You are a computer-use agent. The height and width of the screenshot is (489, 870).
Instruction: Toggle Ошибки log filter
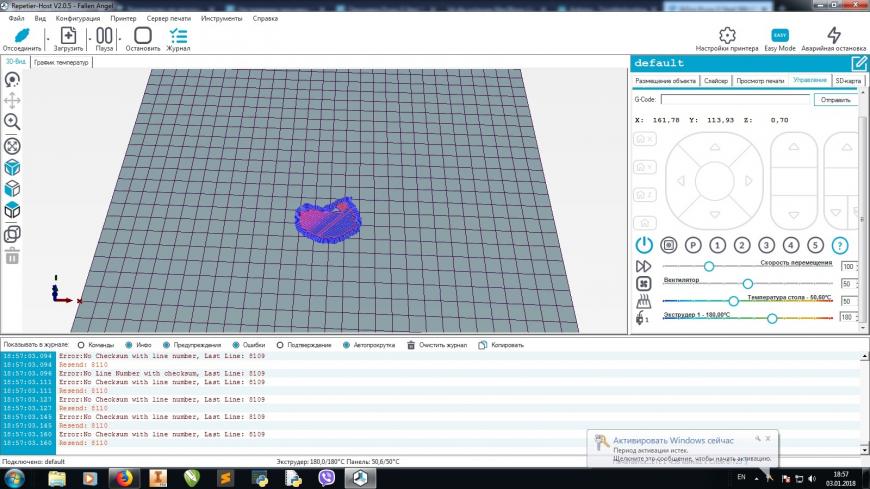point(236,345)
